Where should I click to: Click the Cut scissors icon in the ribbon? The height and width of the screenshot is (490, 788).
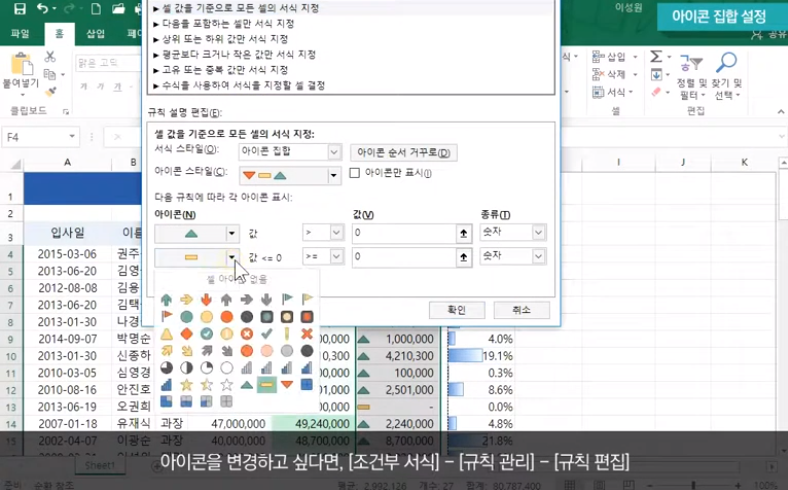point(50,56)
